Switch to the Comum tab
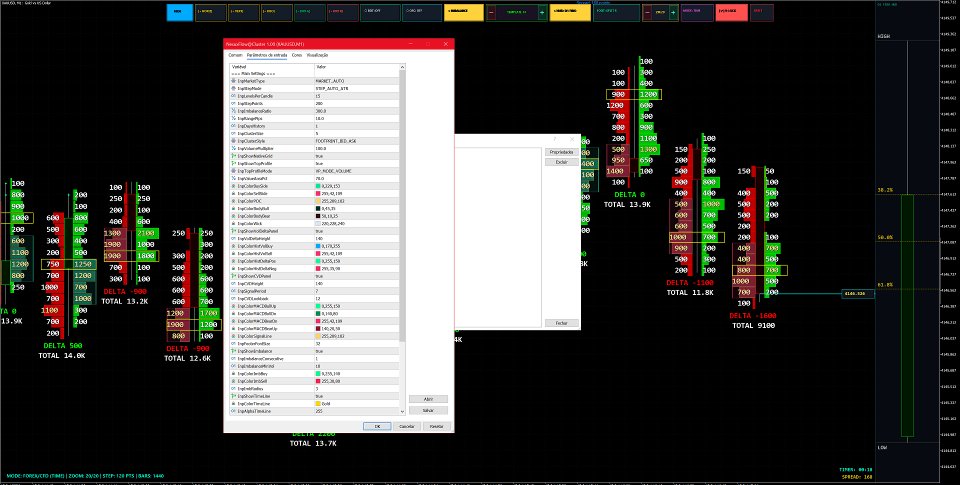The height and width of the screenshot is (485, 960). point(235,55)
